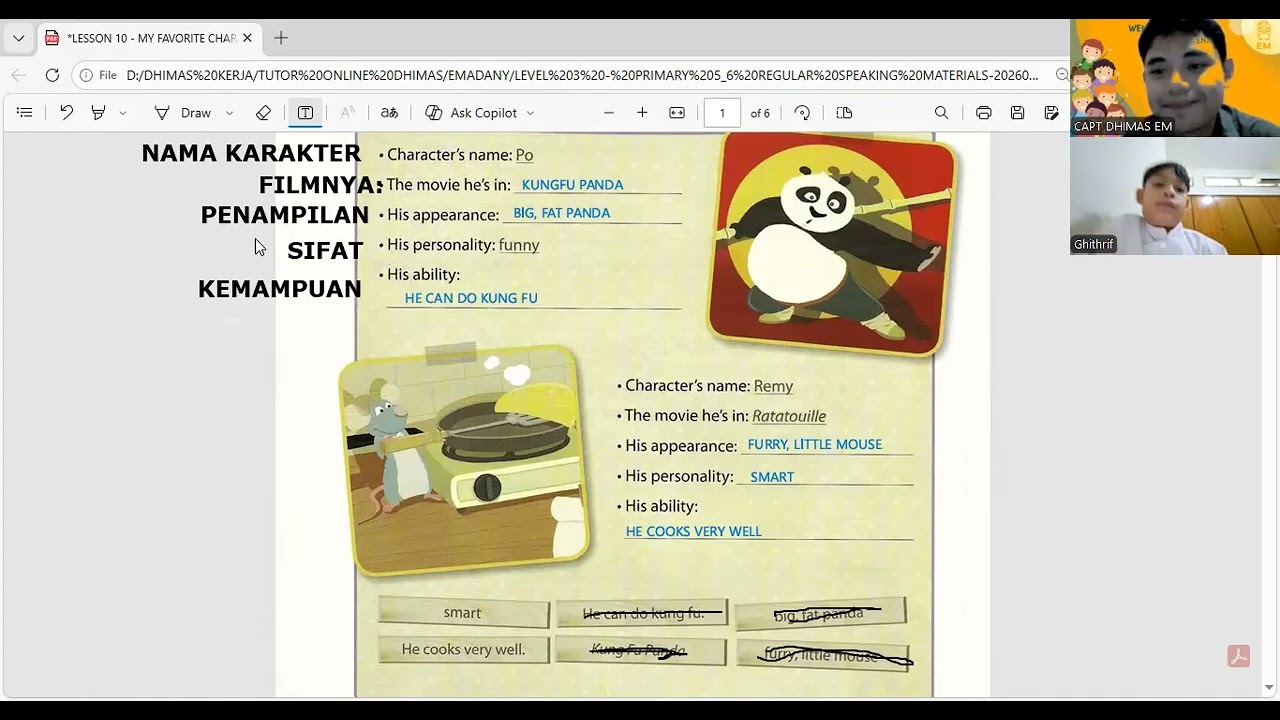Click the 'NAMA KARAKTER' annotation text
This screenshot has width=1280, height=720.
click(251, 153)
